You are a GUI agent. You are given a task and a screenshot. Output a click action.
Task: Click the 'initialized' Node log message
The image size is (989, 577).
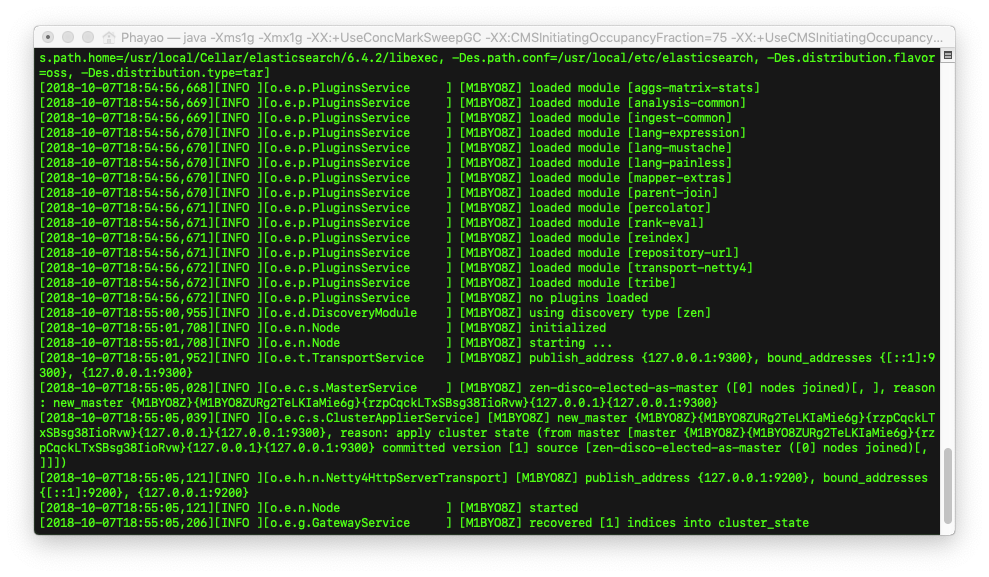(x=568, y=328)
